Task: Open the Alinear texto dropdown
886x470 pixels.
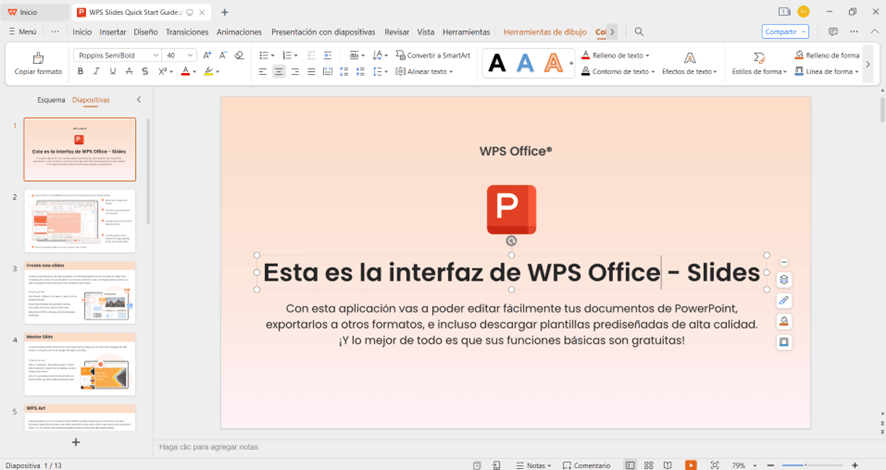Action: (424, 72)
